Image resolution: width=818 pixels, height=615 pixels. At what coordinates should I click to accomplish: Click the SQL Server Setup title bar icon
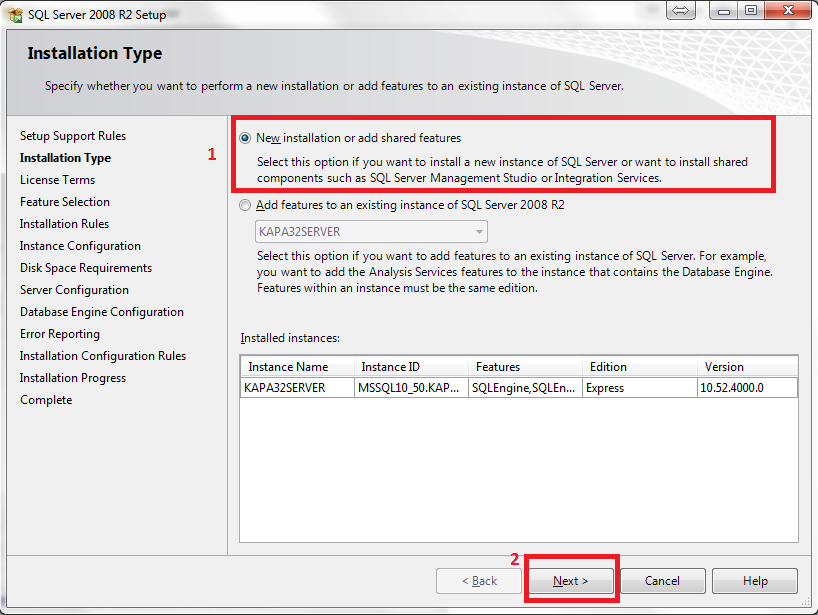pyautogui.click(x=16, y=15)
